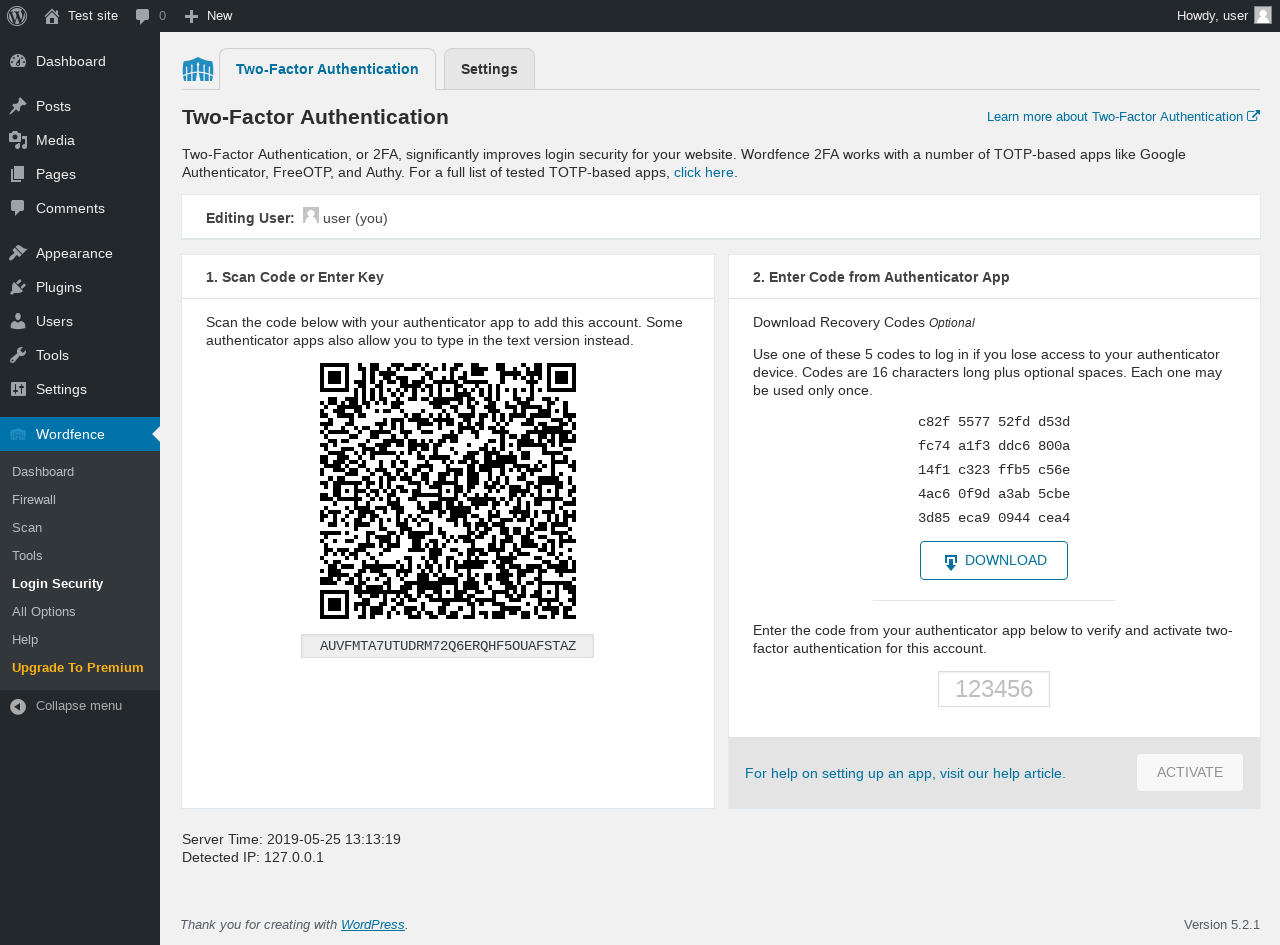Click the Server Time 2019-05-25 13:13:19 text
The height and width of the screenshot is (945, 1280).
click(291, 839)
